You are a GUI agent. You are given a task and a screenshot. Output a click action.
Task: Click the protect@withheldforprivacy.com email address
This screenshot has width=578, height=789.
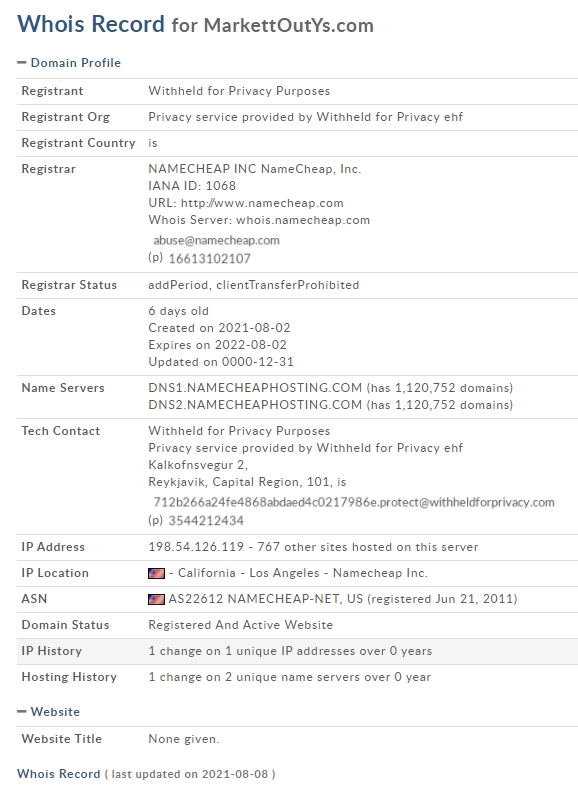[x=354, y=502]
